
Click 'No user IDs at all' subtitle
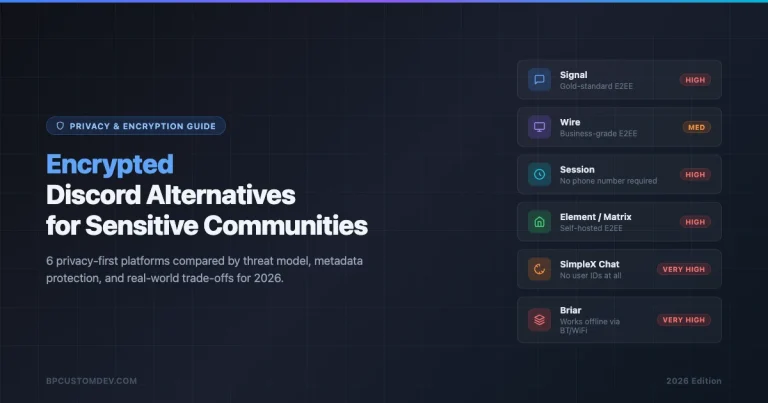click(x=591, y=276)
